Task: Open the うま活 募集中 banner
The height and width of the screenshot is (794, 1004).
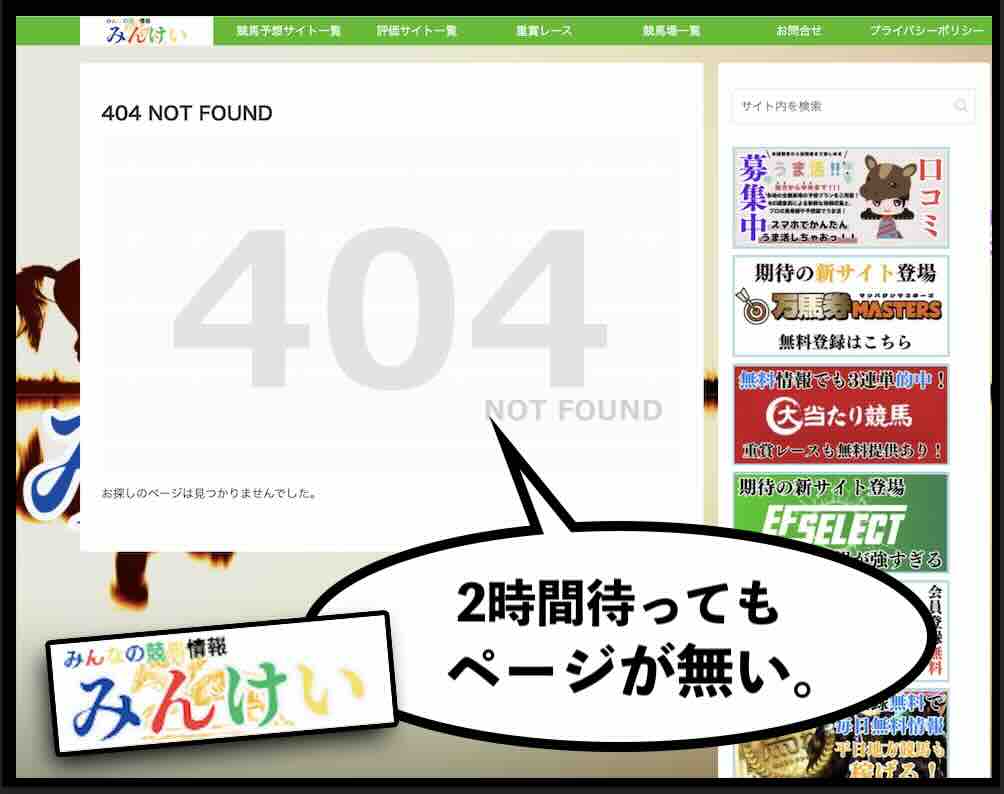Action: click(x=840, y=197)
